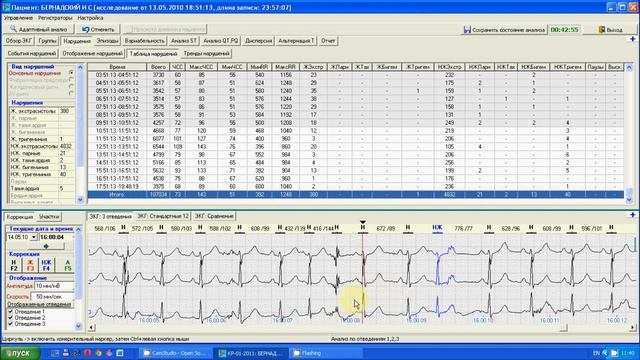Select the Основные нарушения radio button
640x360 pixels.
tap(71, 73)
